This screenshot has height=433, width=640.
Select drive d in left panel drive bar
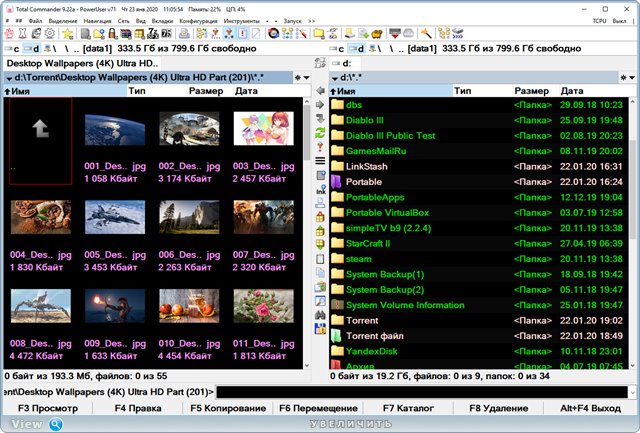coord(32,49)
